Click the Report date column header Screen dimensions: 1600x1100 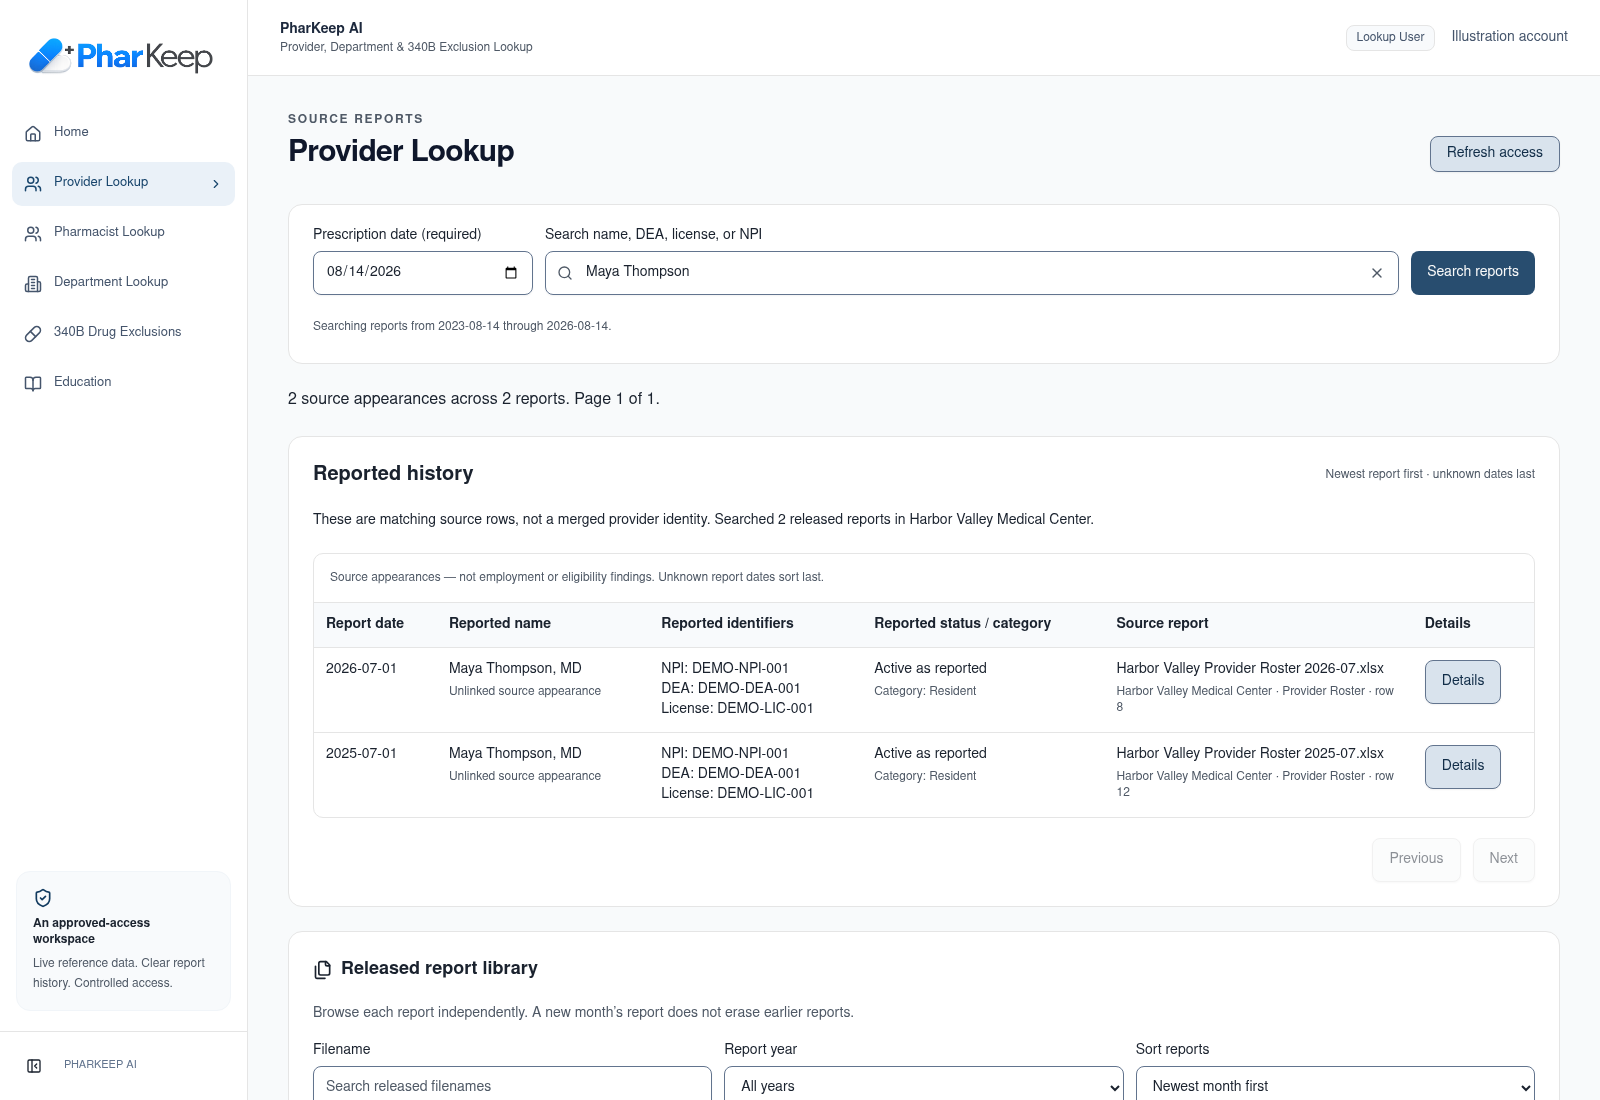coord(365,623)
